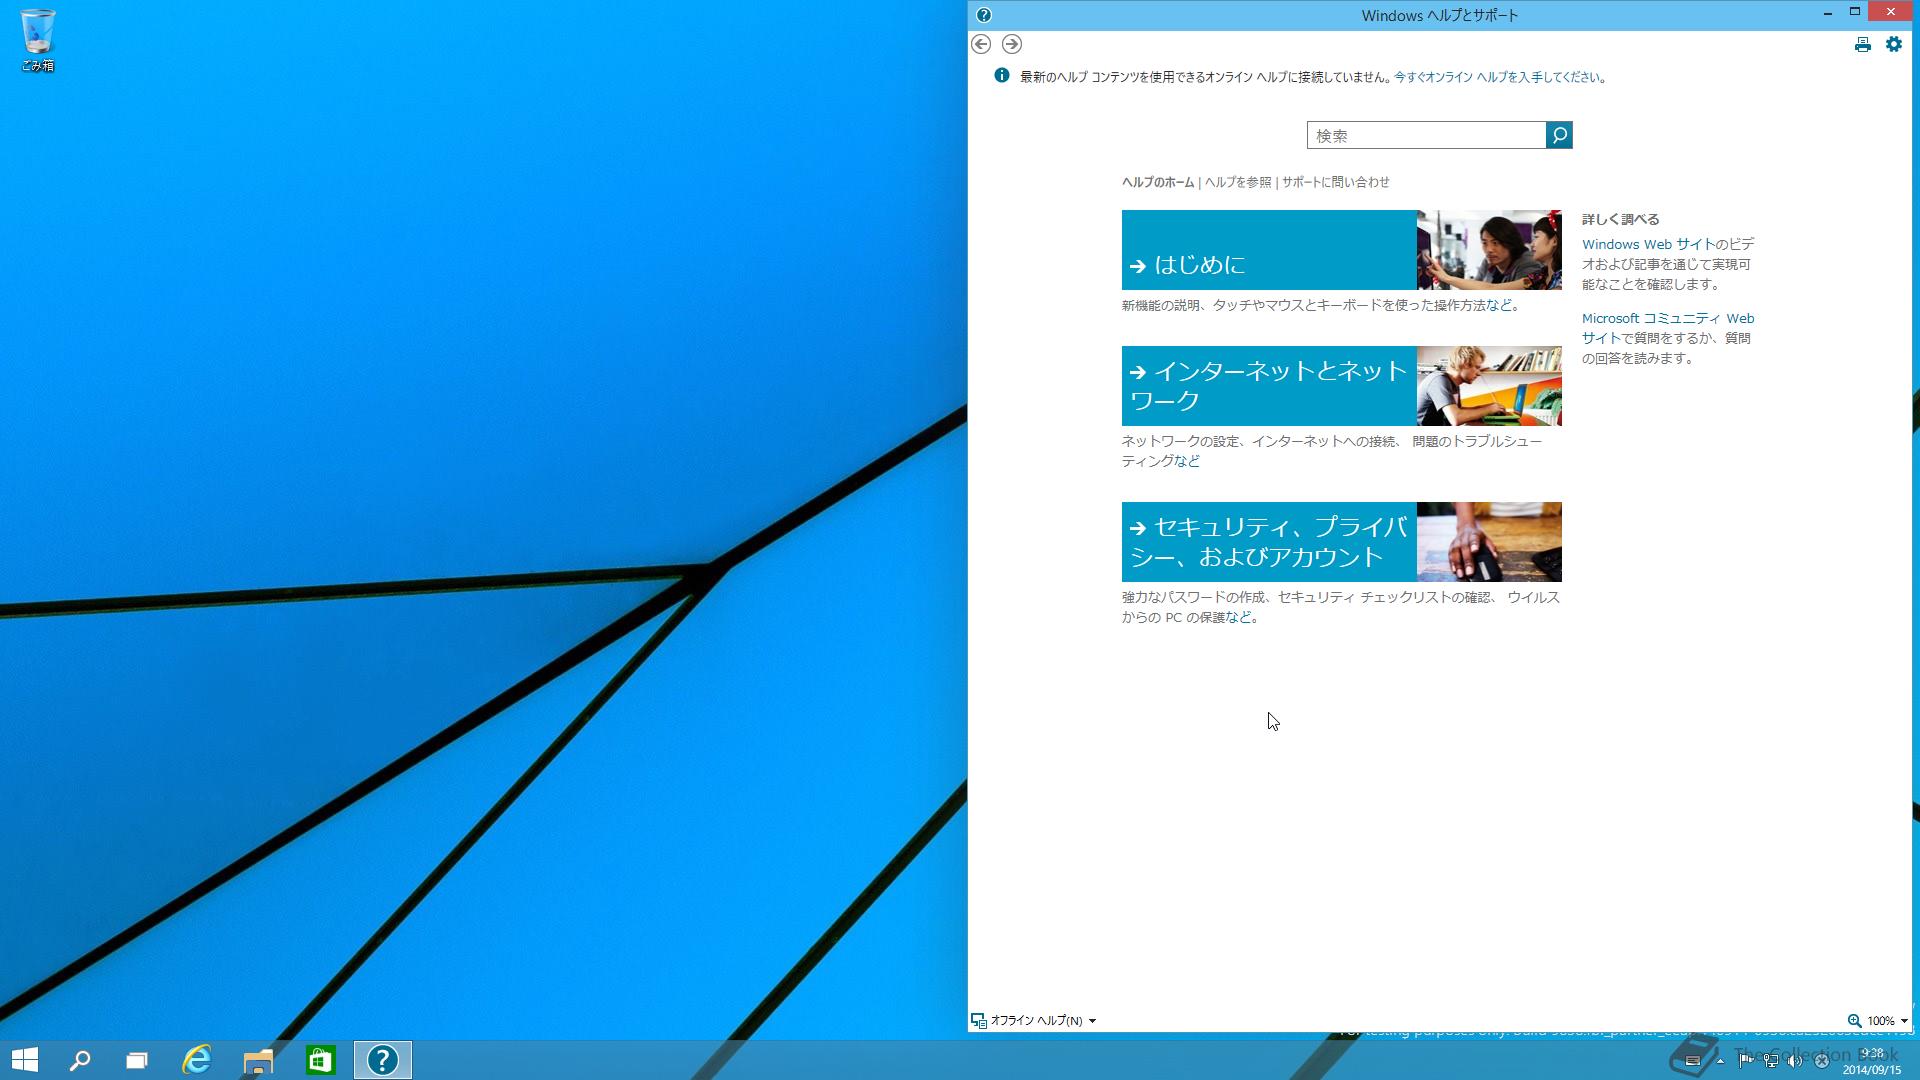Focus the 検索 search input field

[x=1427, y=135]
